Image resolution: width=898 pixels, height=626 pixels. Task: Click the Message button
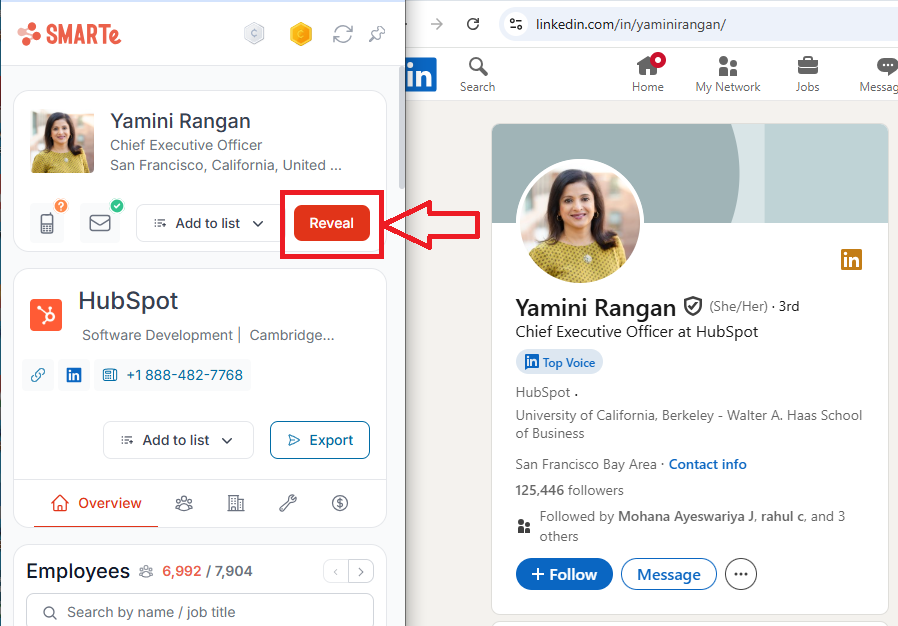pyautogui.click(x=668, y=574)
